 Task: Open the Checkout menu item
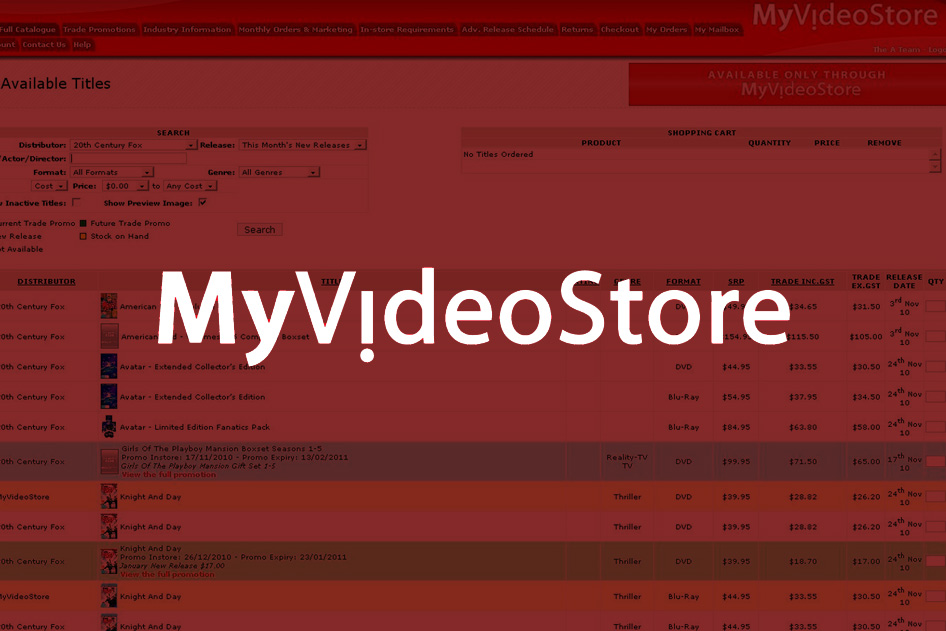(x=619, y=30)
